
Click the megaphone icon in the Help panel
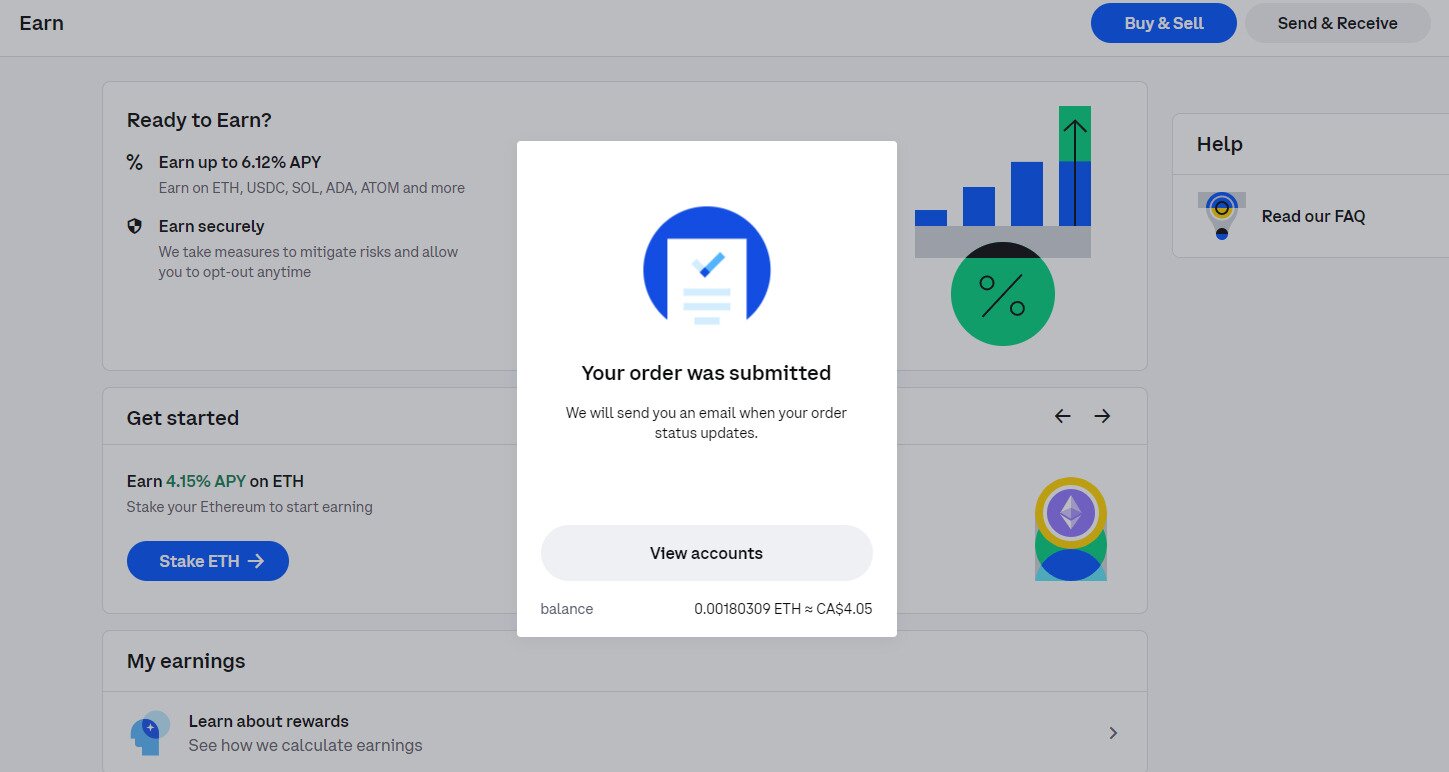(1222, 216)
